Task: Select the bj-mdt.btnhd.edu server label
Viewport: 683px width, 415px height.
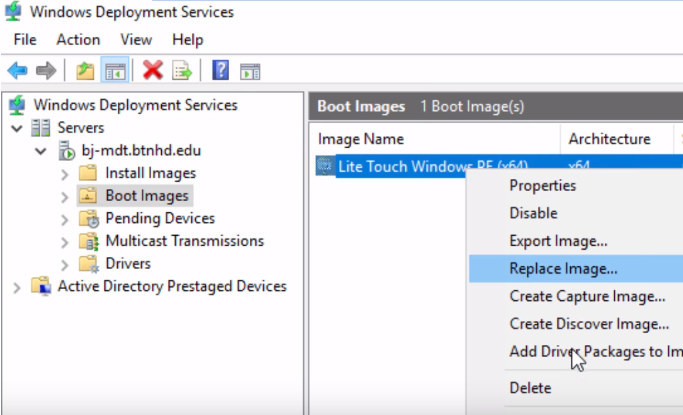Action: click(141, 150)
